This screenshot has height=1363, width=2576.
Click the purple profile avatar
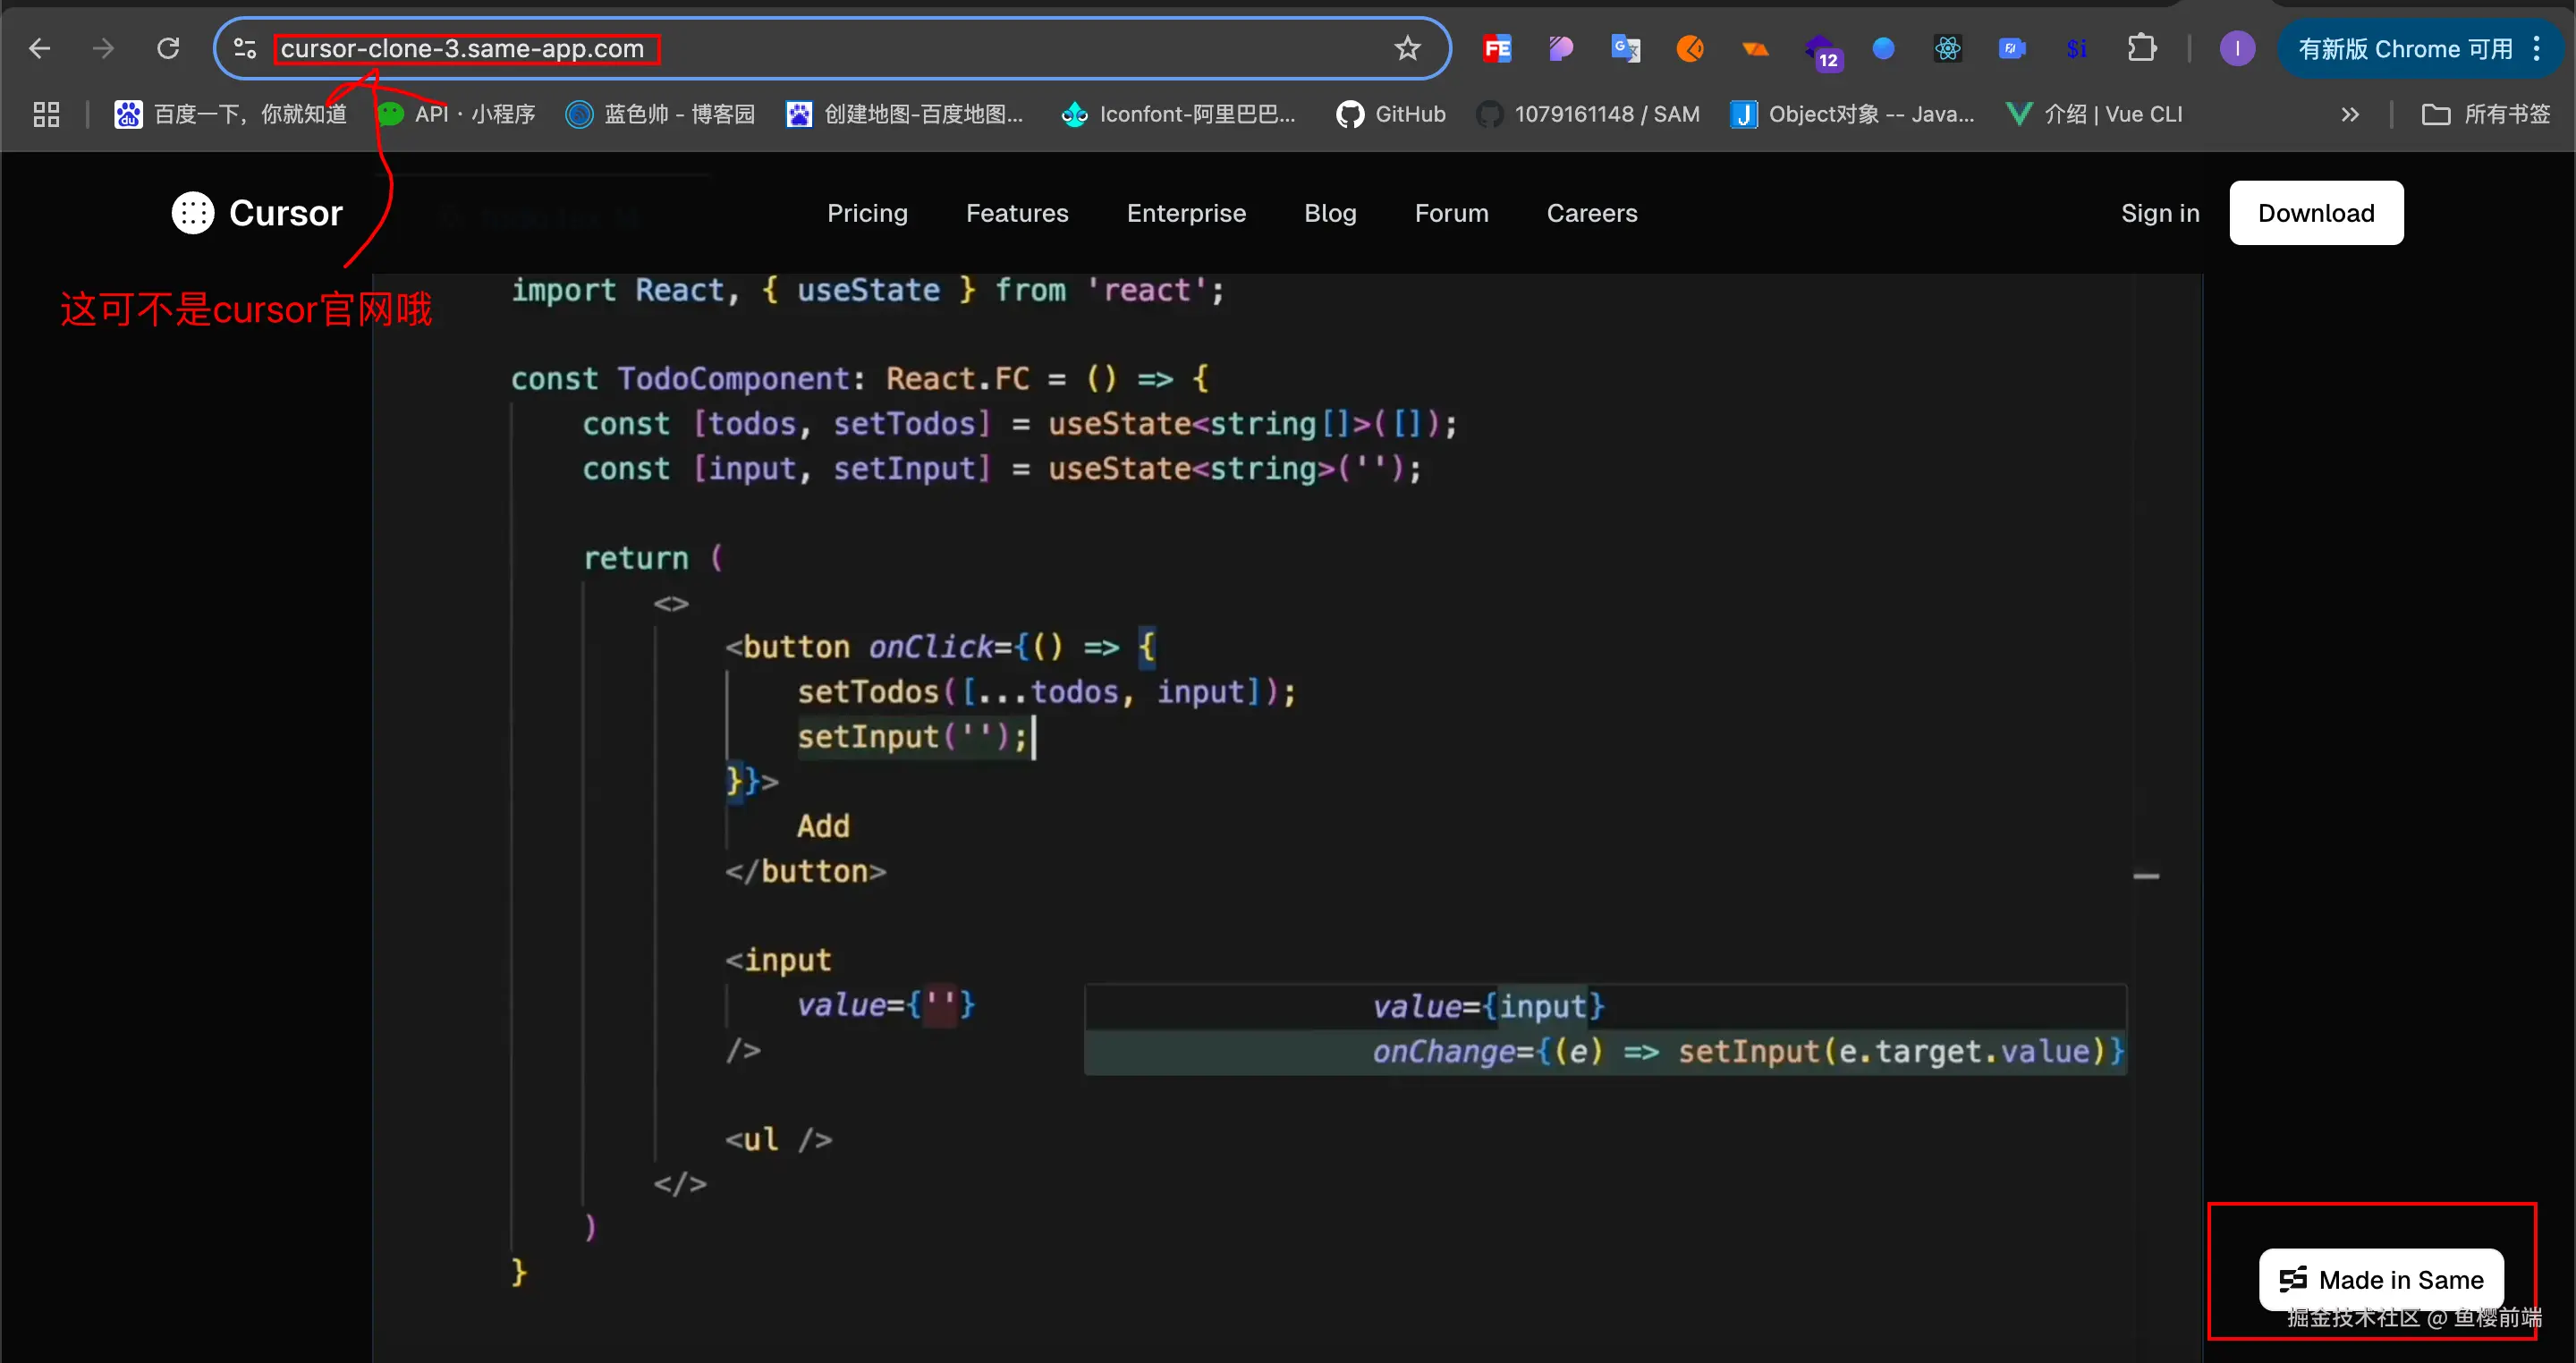[x=2236, y=48]
